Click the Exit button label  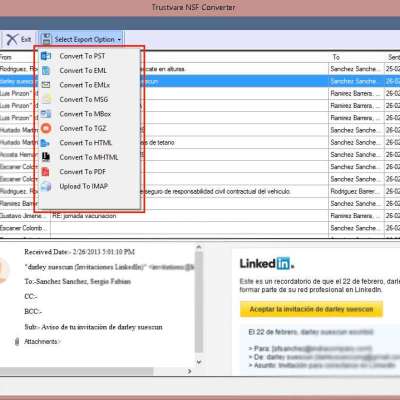point(26,39)
